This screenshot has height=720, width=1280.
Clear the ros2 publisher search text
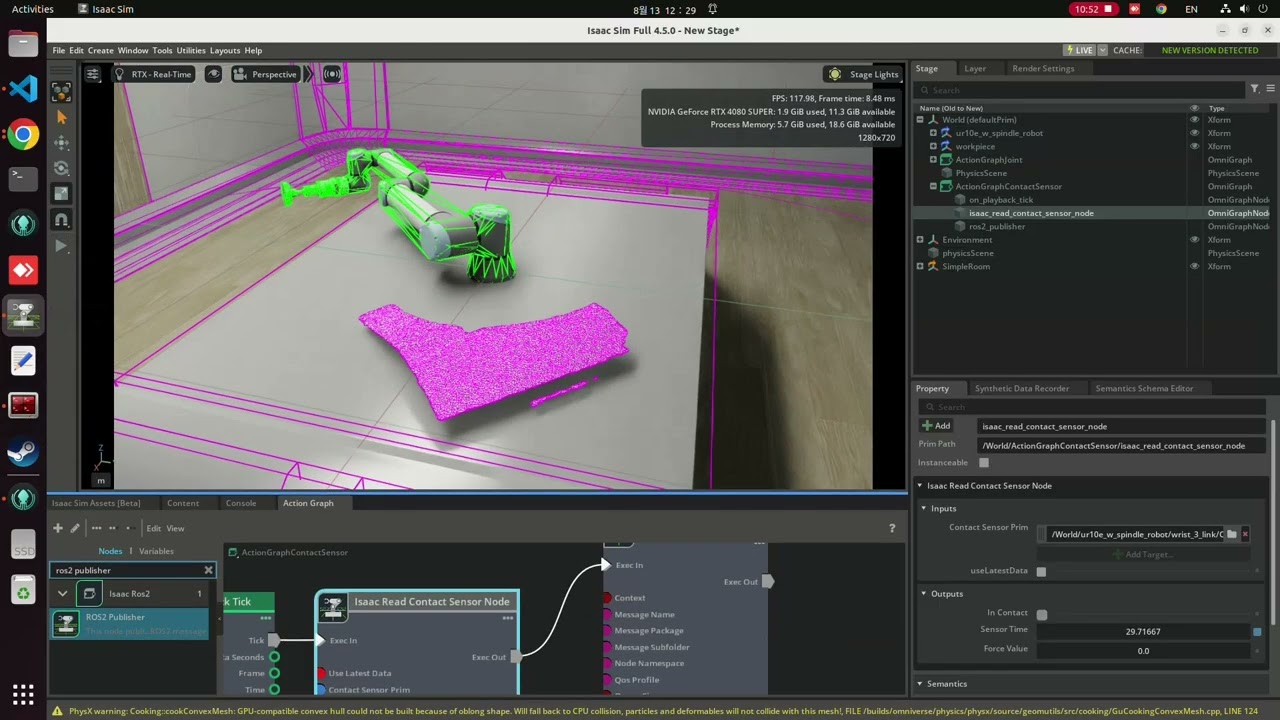point(208,570)
